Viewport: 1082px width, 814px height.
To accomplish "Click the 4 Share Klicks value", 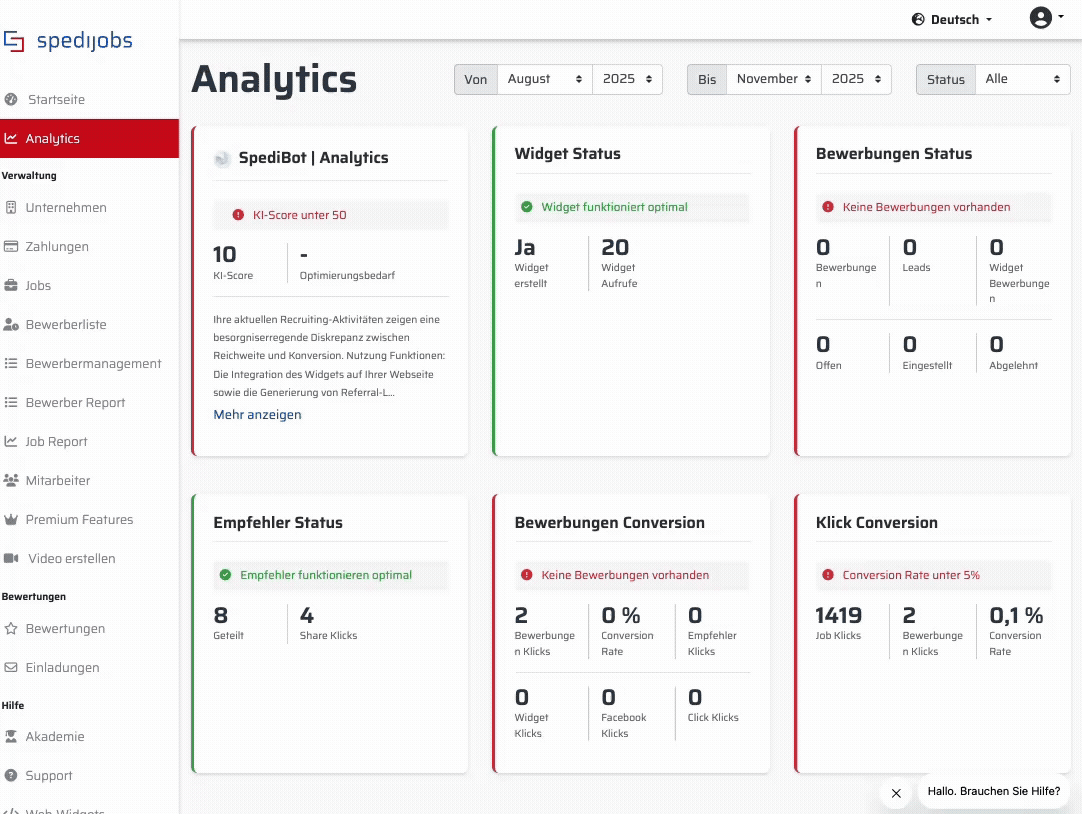I will 307,615.
